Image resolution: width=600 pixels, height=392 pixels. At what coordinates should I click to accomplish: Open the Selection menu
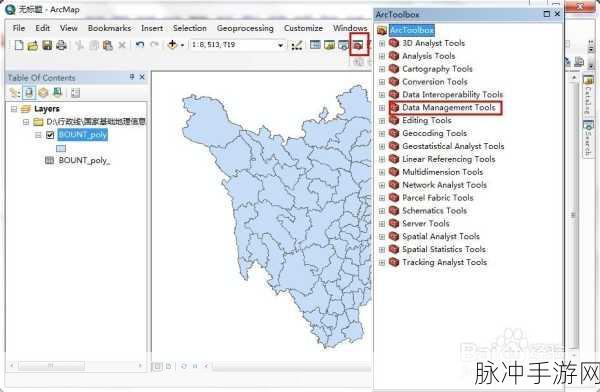coord(189,28)
